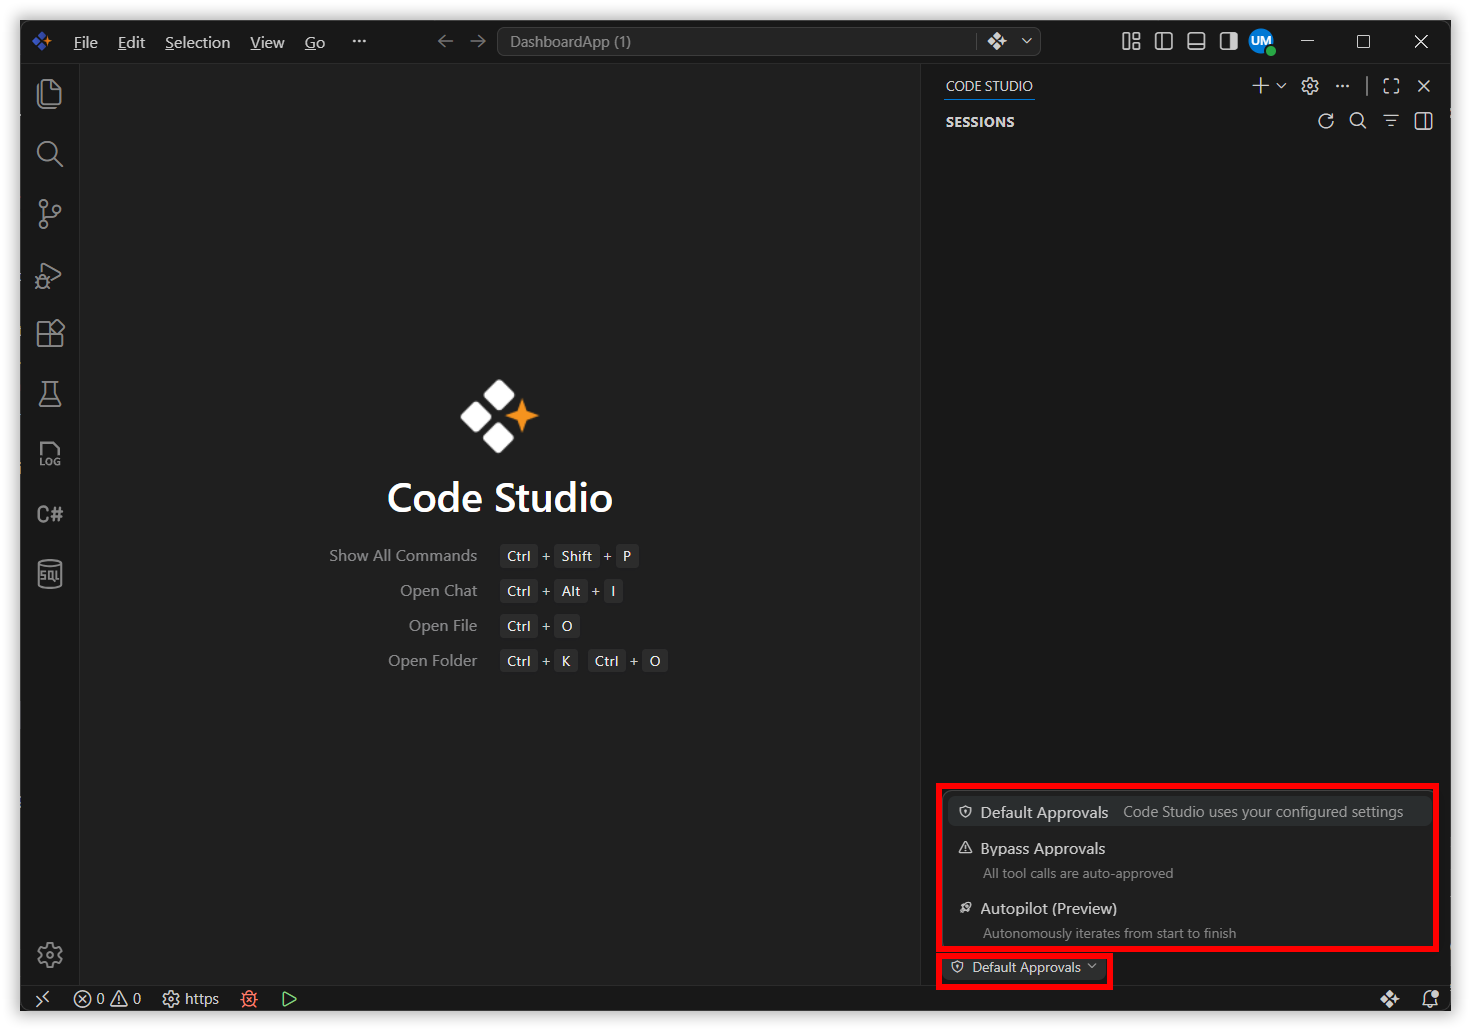Open the Edit menu
Image resolution: width=1471 pixels, height=1031 pixels.
pyautogui.click(x=131, y=42)
